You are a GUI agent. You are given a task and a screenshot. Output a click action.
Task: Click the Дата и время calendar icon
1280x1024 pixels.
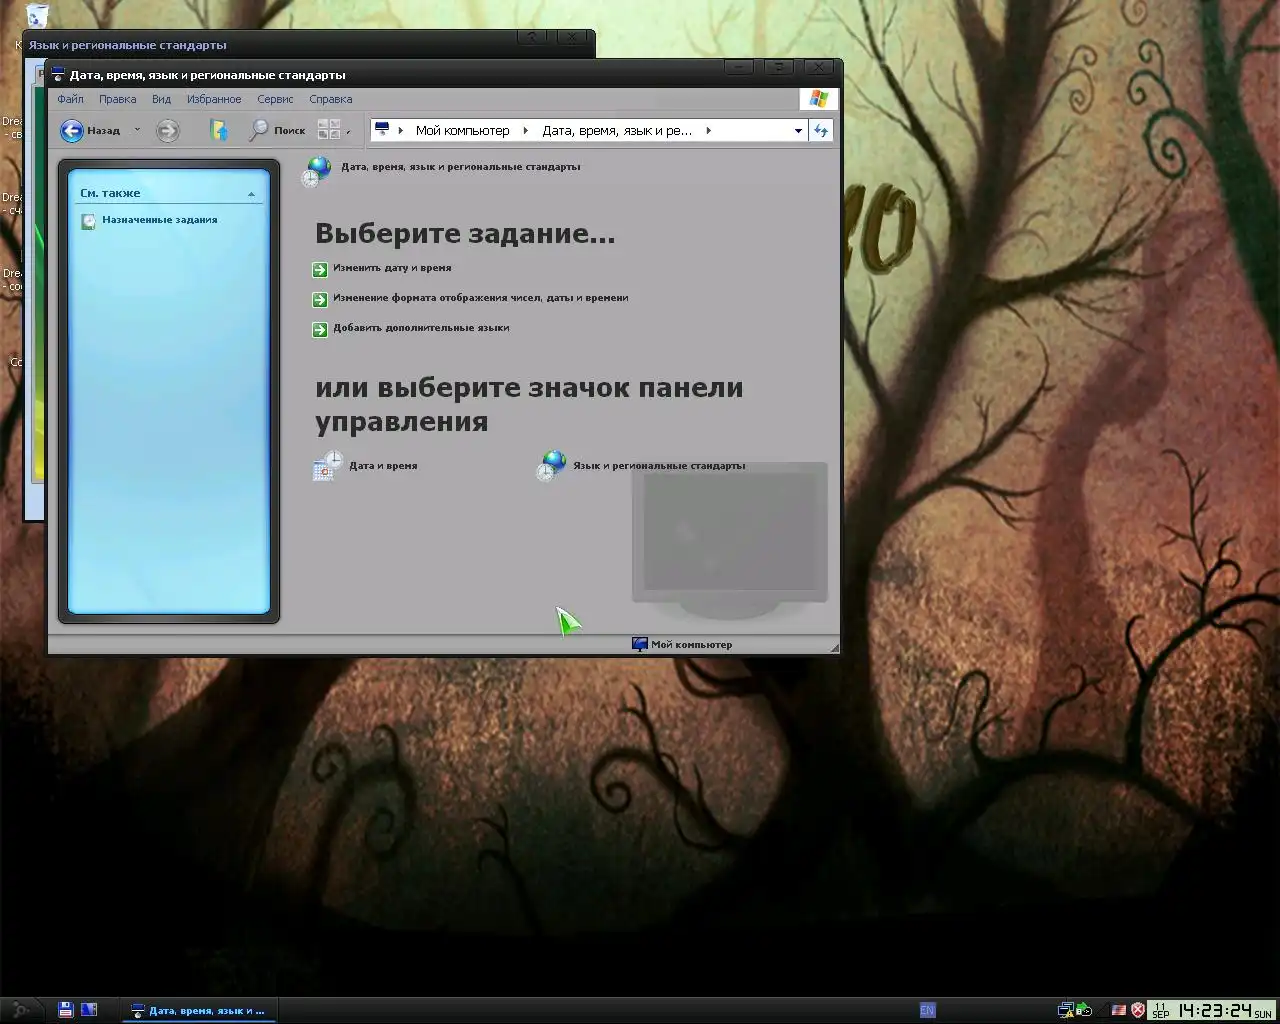coord(328,466)
